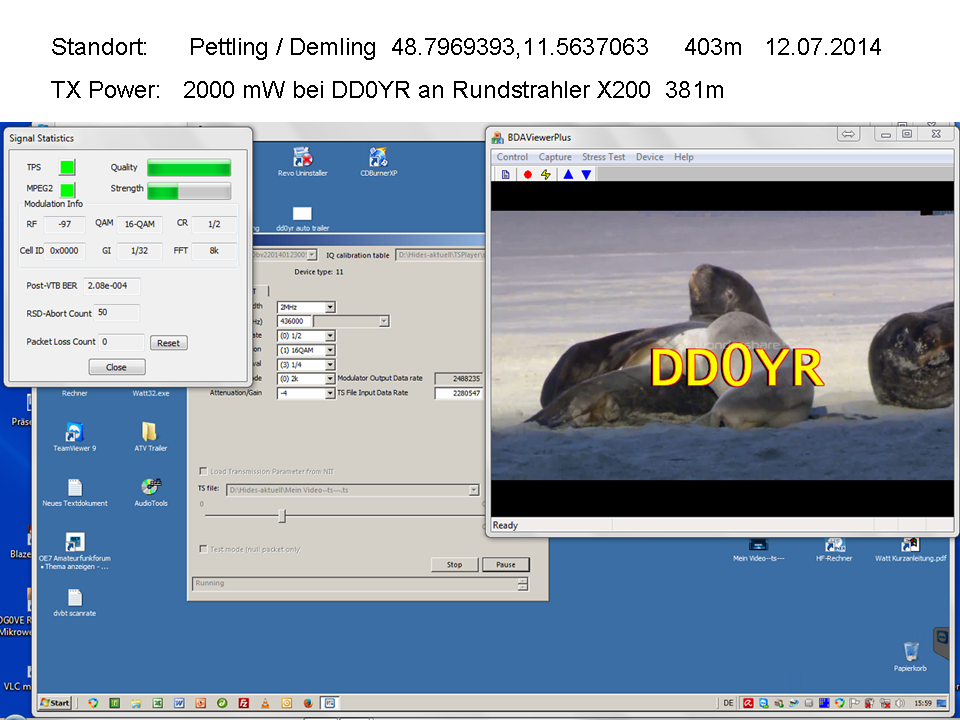Open the CDBurnerXP desktop shortcut

pyautogui.click(x=378, y=158)
